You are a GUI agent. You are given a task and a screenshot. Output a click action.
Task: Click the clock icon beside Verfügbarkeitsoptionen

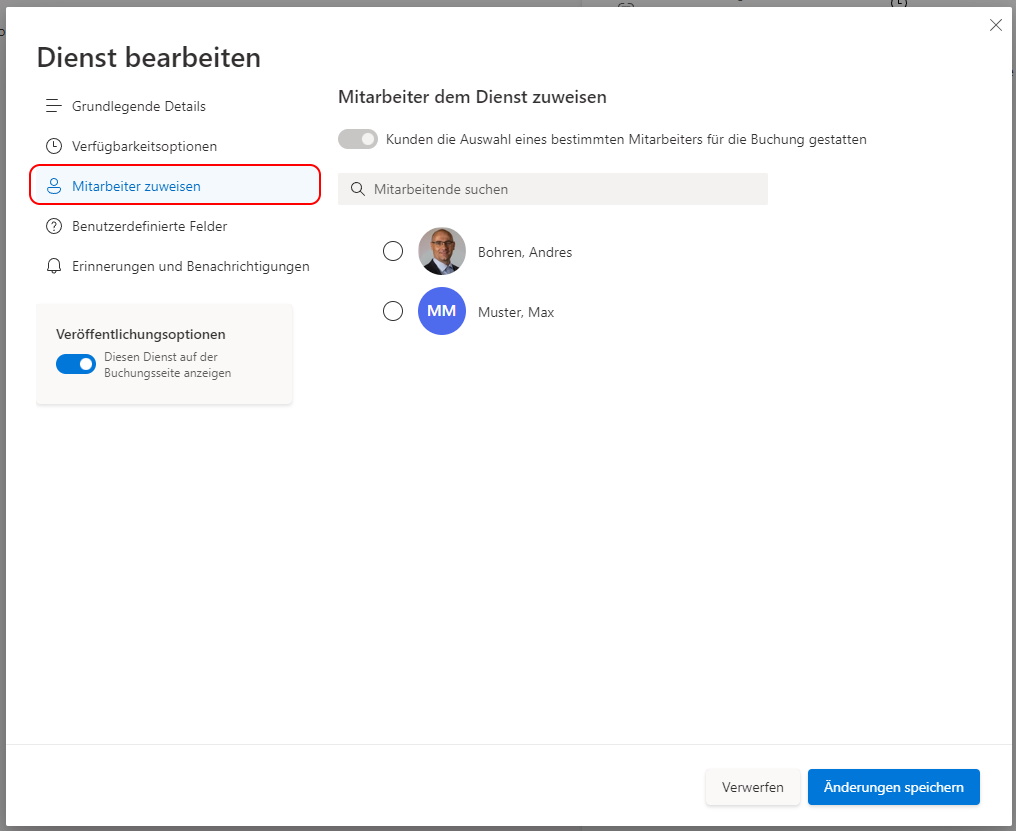pyautogui.click(x=54, y=146)
